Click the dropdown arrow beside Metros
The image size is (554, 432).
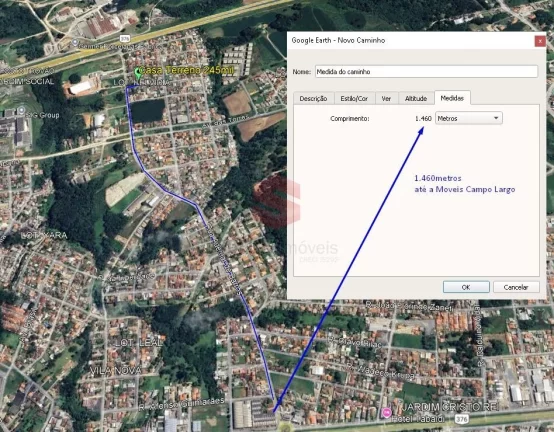(496, 118)
